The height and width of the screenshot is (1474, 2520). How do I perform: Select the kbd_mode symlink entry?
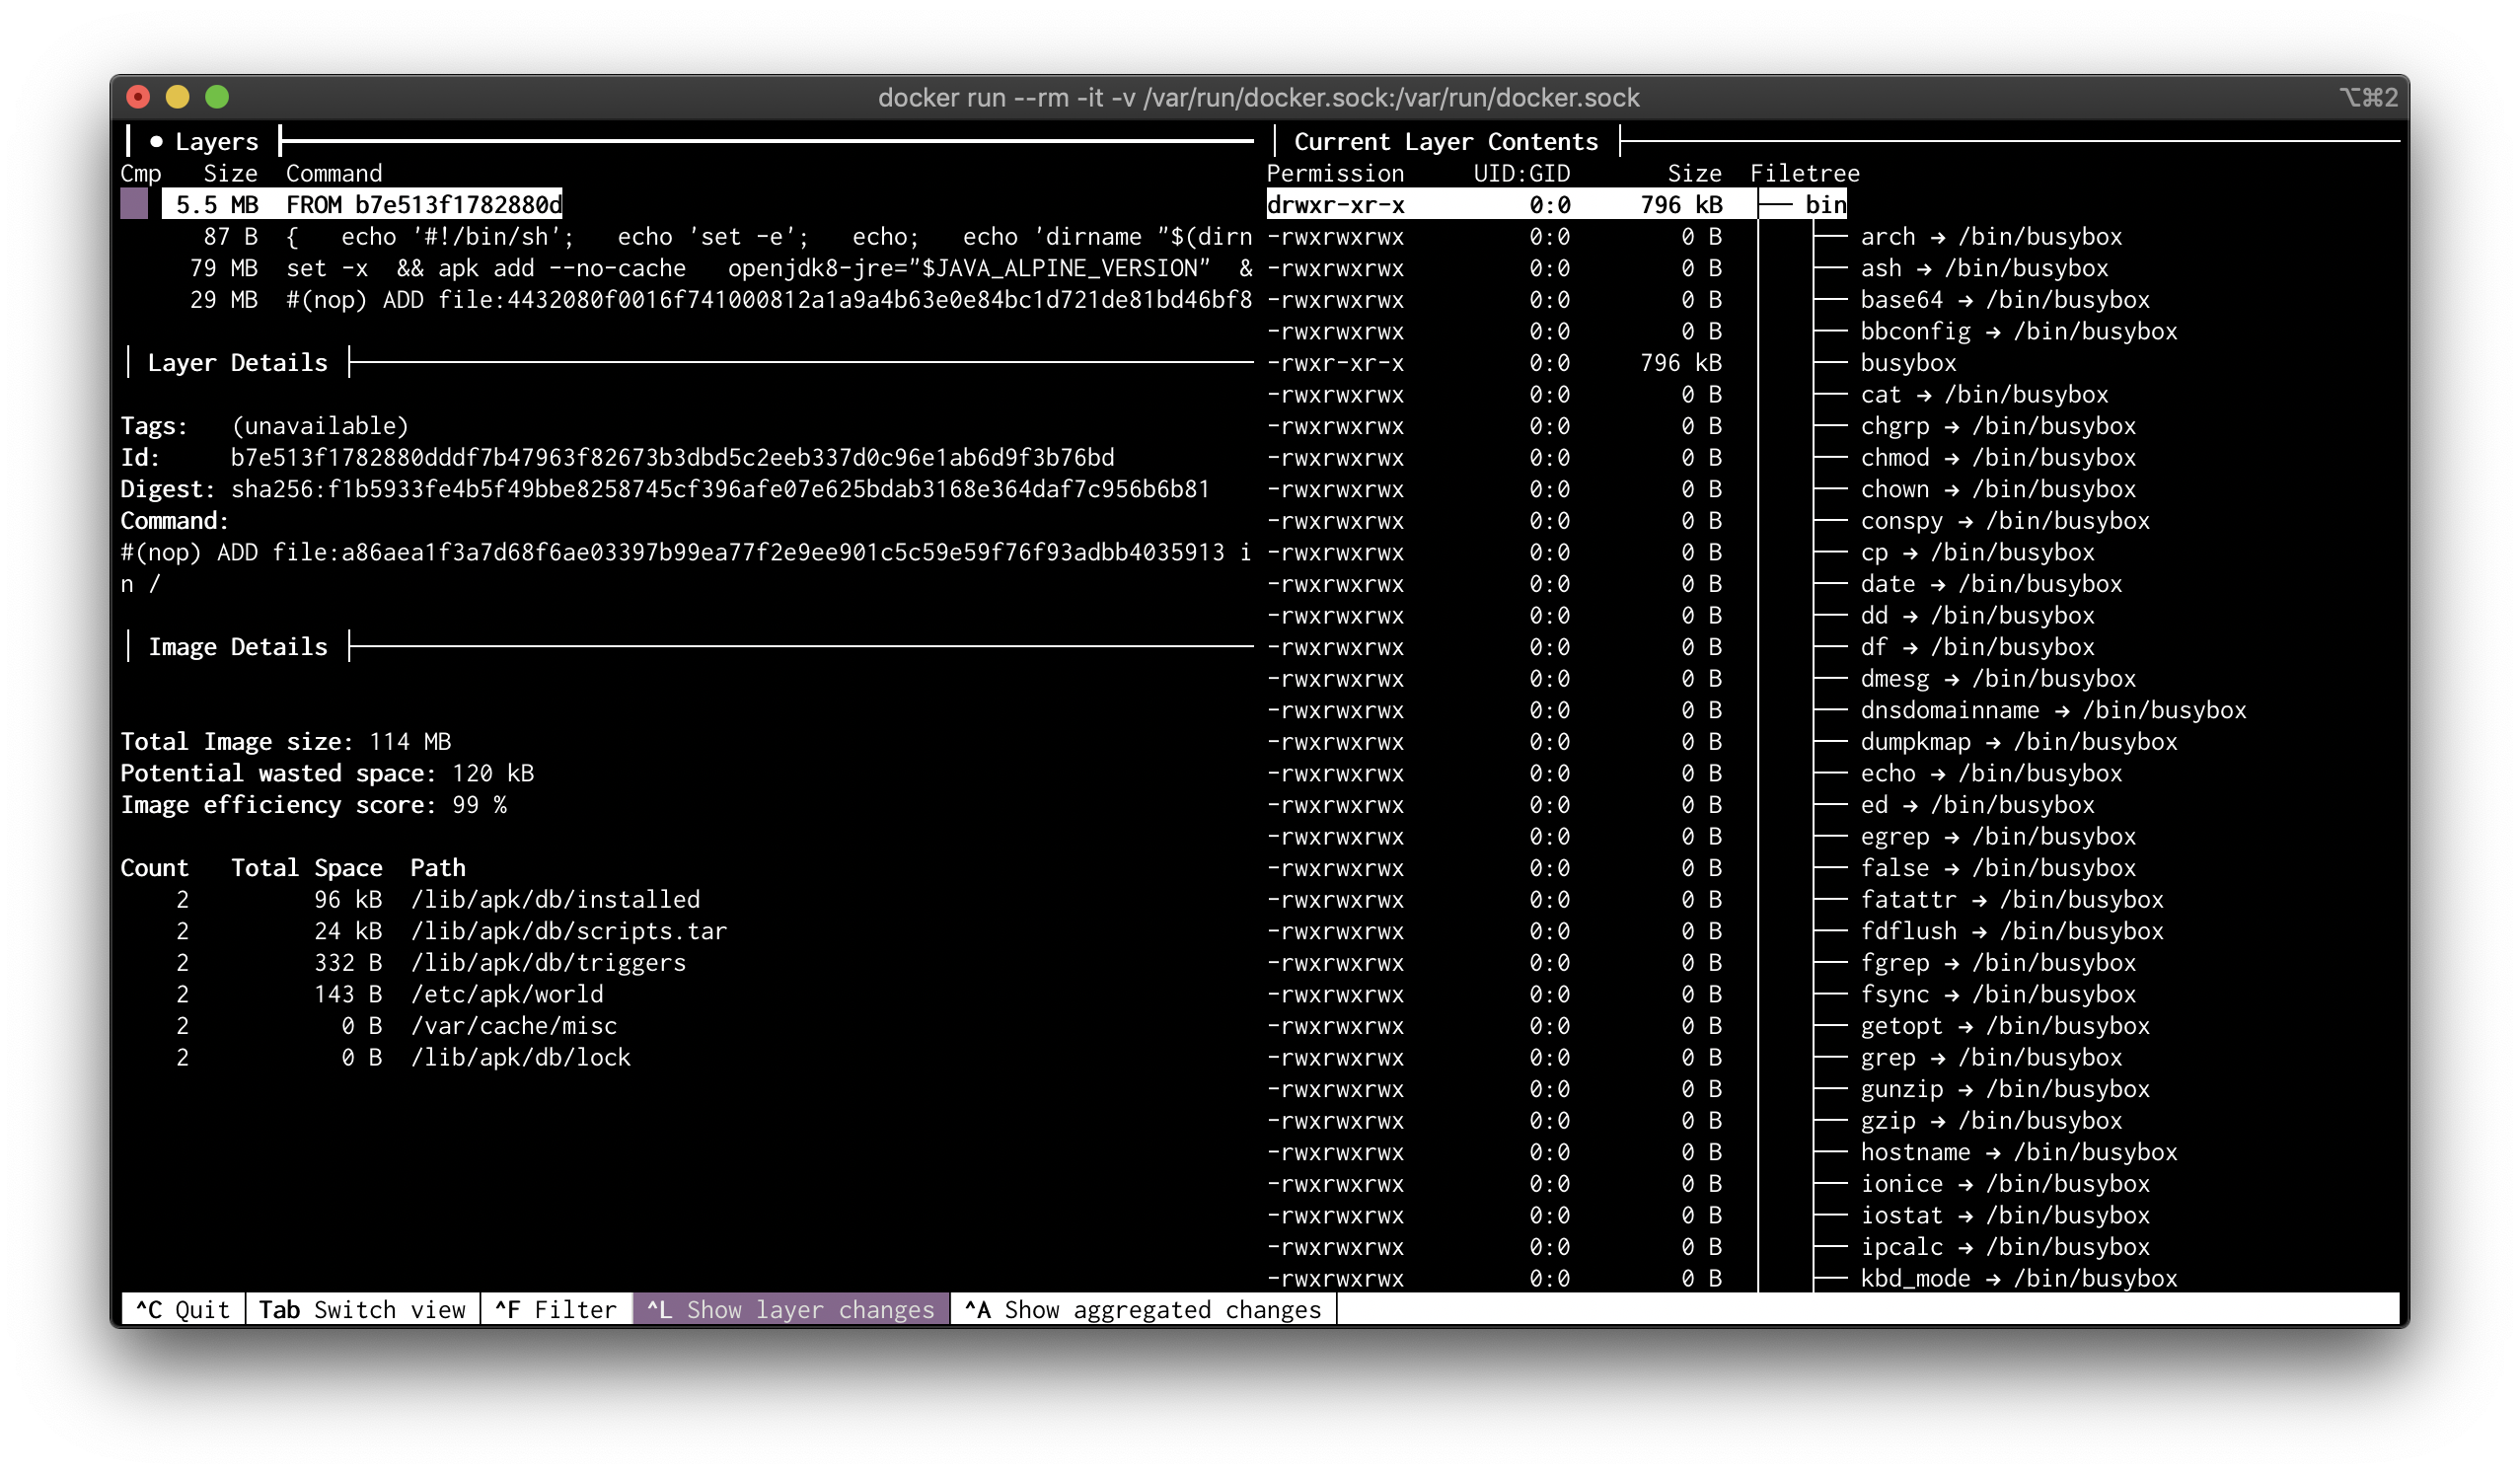2017,1279
